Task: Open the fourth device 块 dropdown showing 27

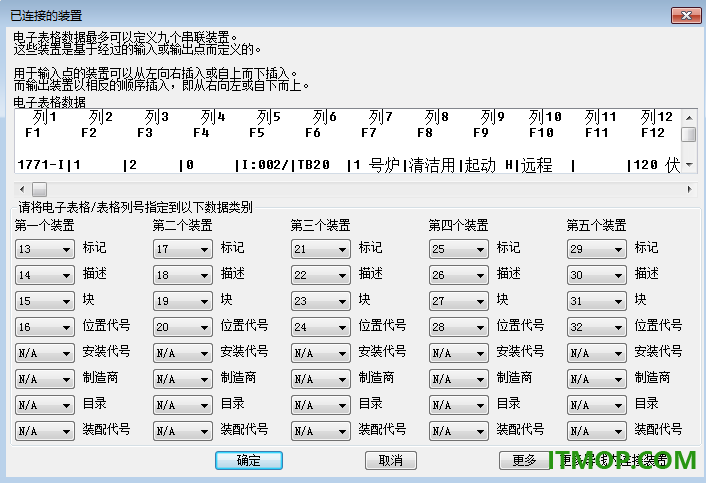Action: click(459, 301)
